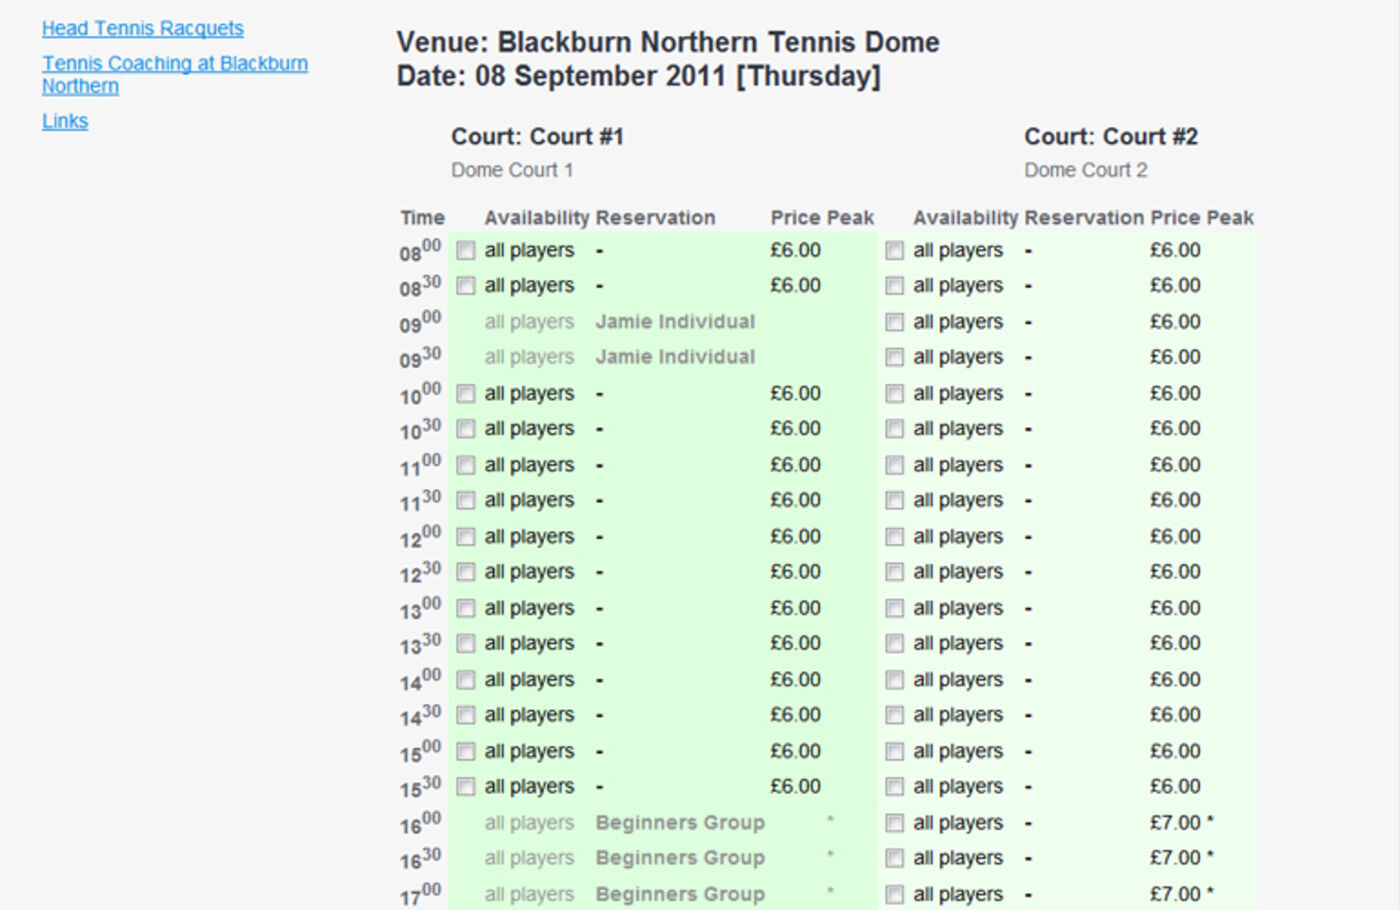Check Court #1 slot at 10:00
Viewport: 1400px width, 910px height.
[466, 394]
